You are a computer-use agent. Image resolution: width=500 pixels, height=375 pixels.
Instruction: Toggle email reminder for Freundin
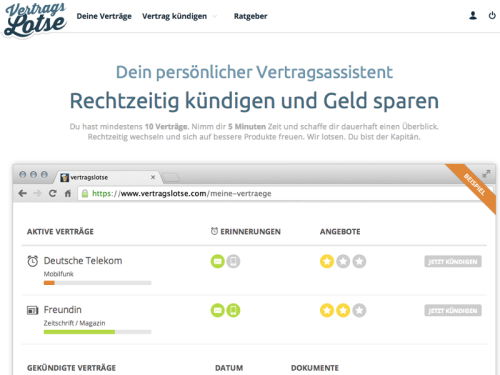217,311
